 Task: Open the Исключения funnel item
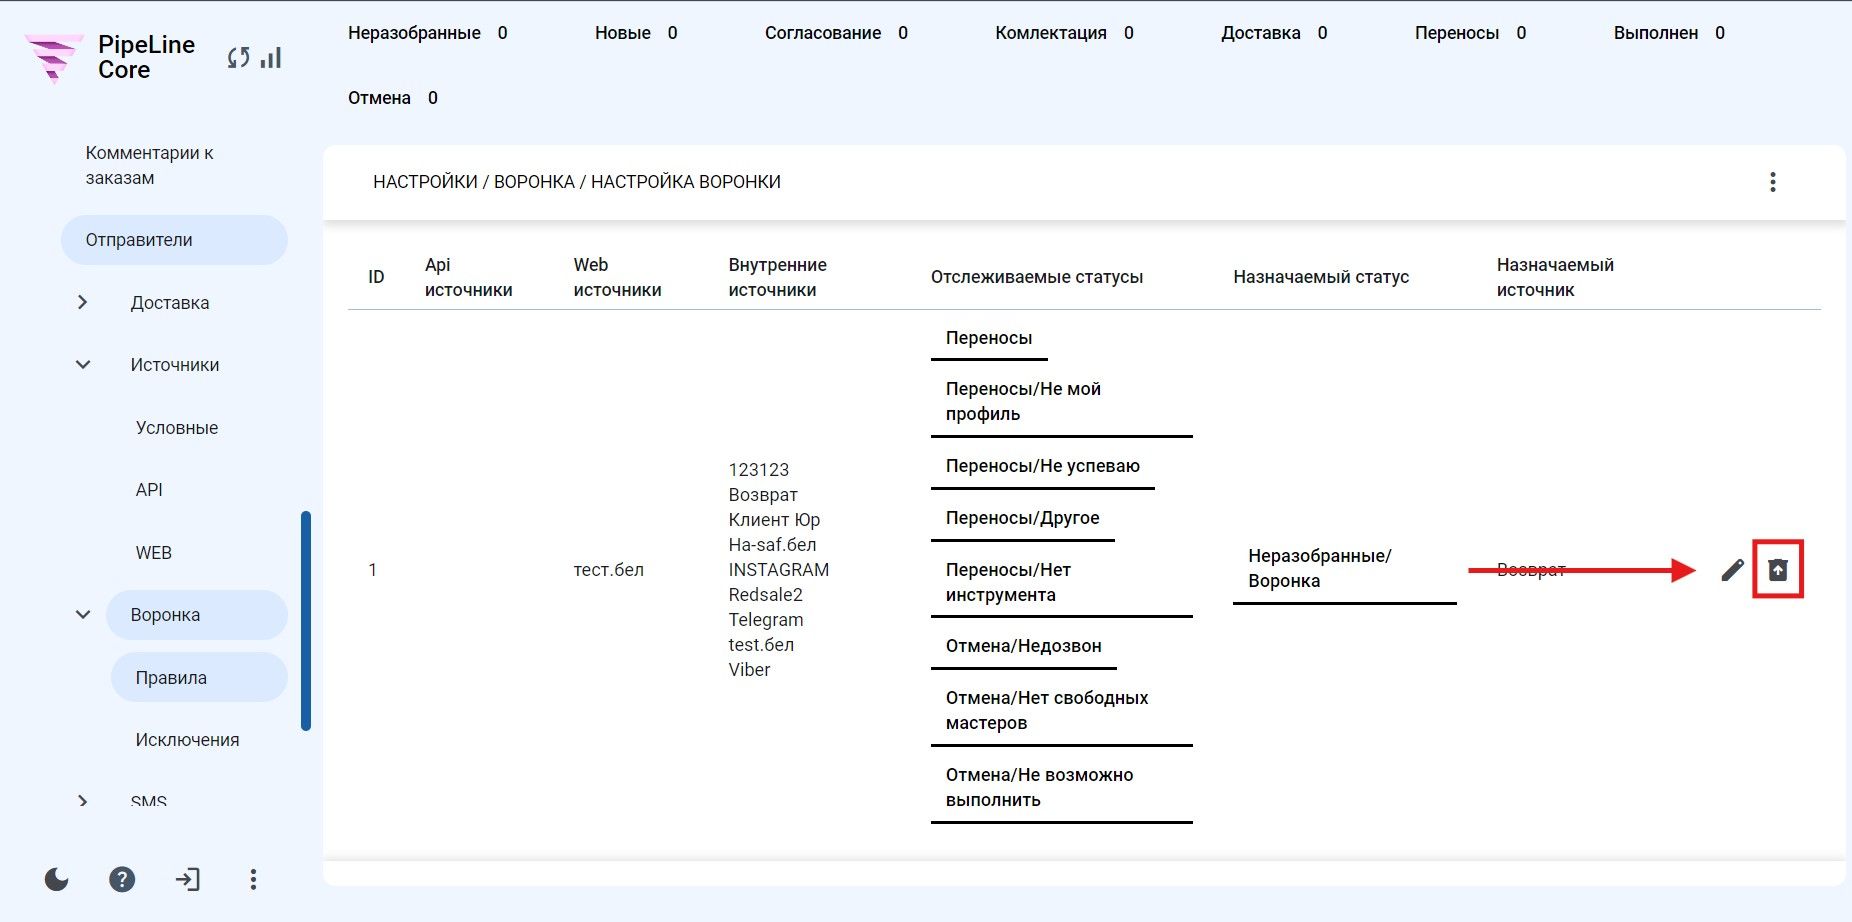click(x=188, y=740)
